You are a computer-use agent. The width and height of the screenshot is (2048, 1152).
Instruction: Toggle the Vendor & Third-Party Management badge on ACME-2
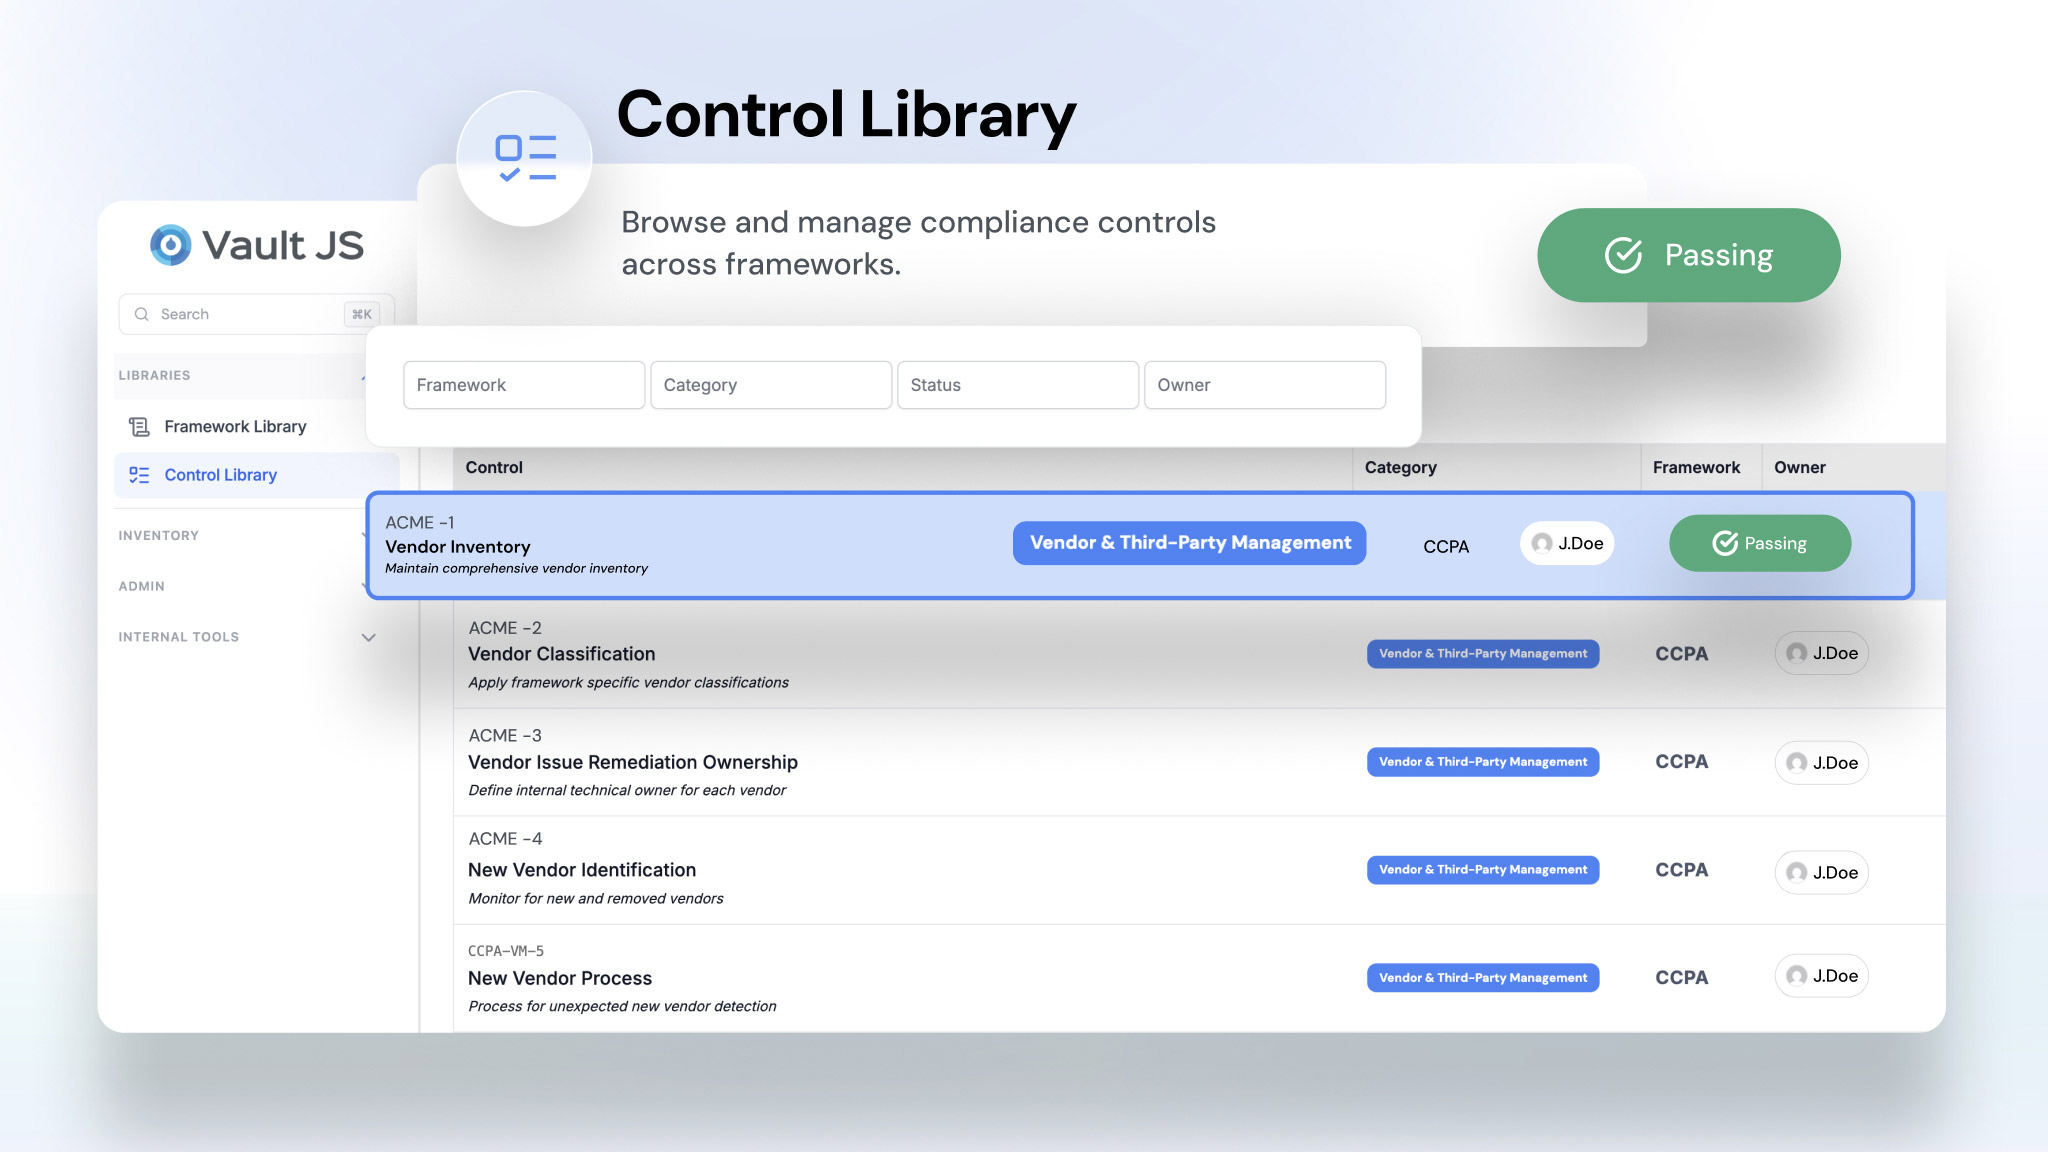coord(1482,653)
